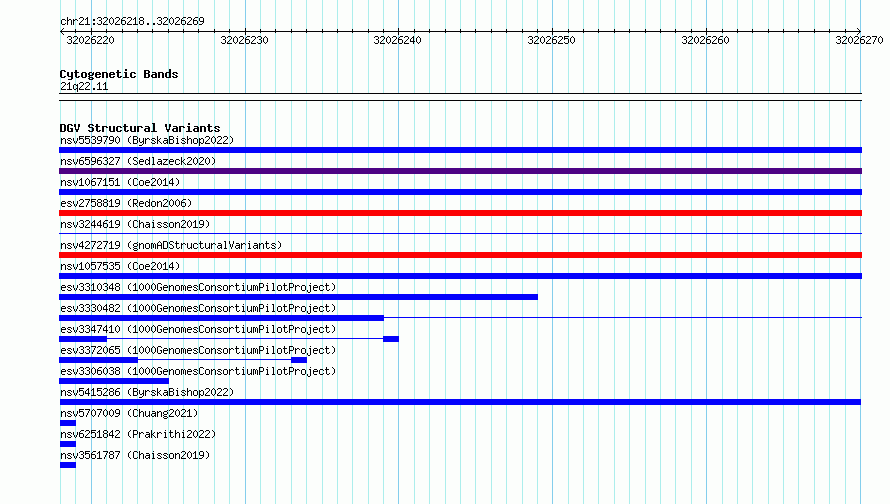The image size is (890, 504).
Task: Click the blue bar under nsv5539790
Action: [460, 150]
